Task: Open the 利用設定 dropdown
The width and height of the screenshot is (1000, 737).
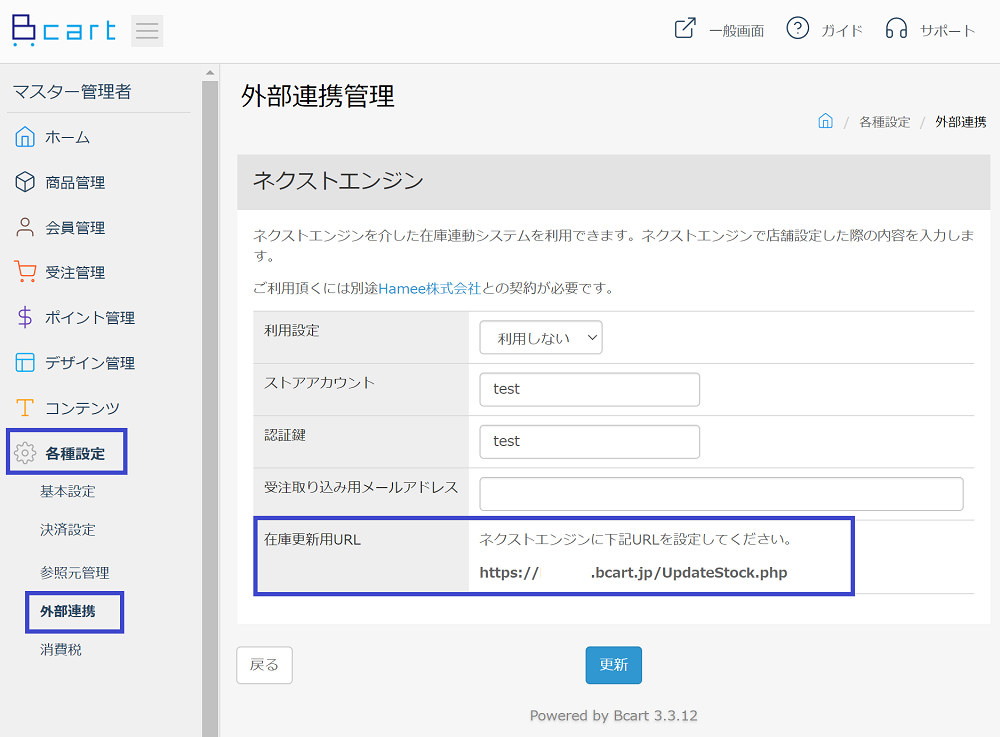Action: (541, 338)
